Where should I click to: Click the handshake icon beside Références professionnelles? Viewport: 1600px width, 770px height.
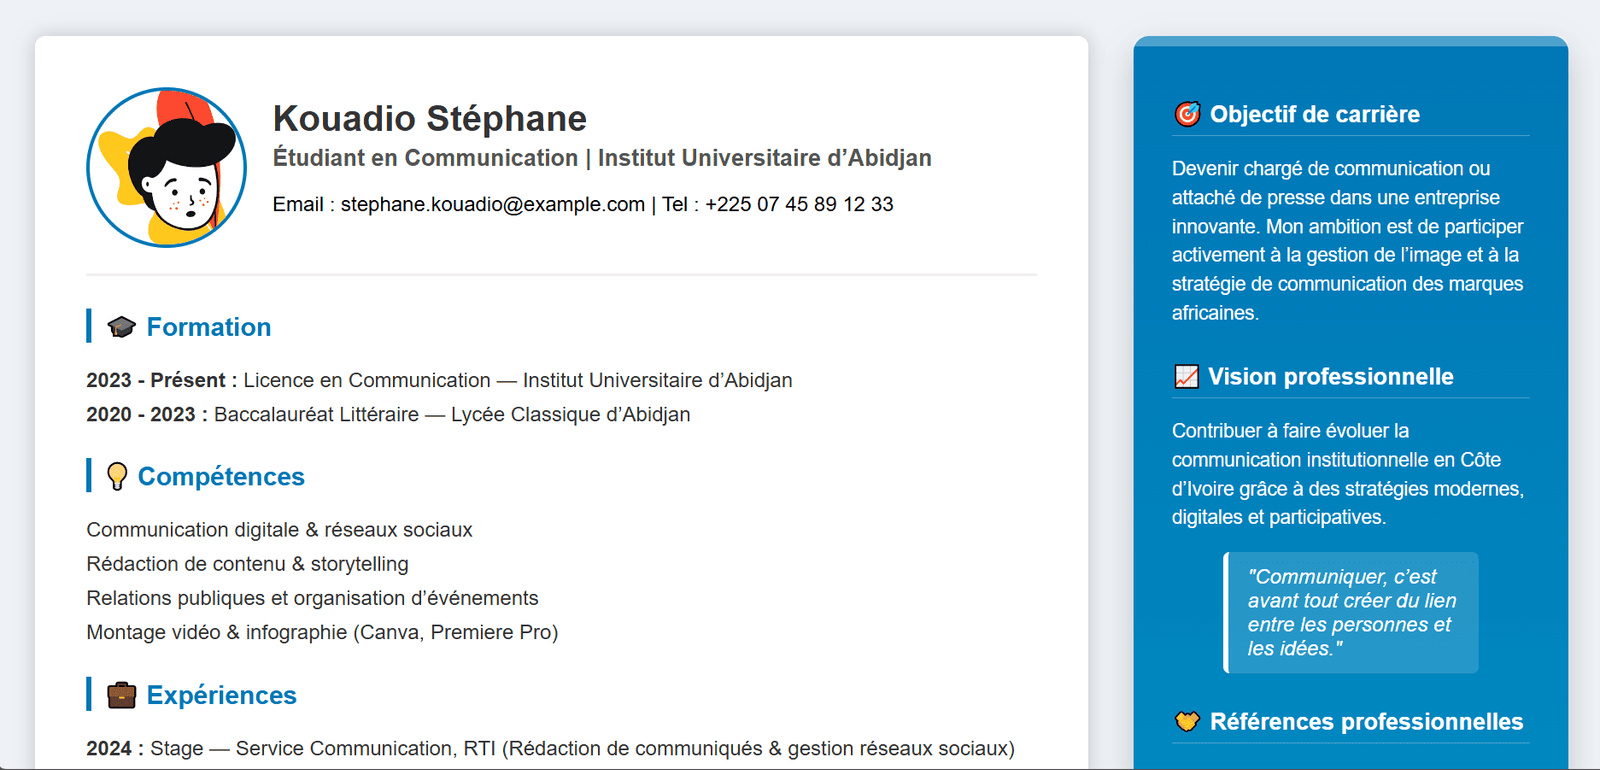(x=1187, y=722)
